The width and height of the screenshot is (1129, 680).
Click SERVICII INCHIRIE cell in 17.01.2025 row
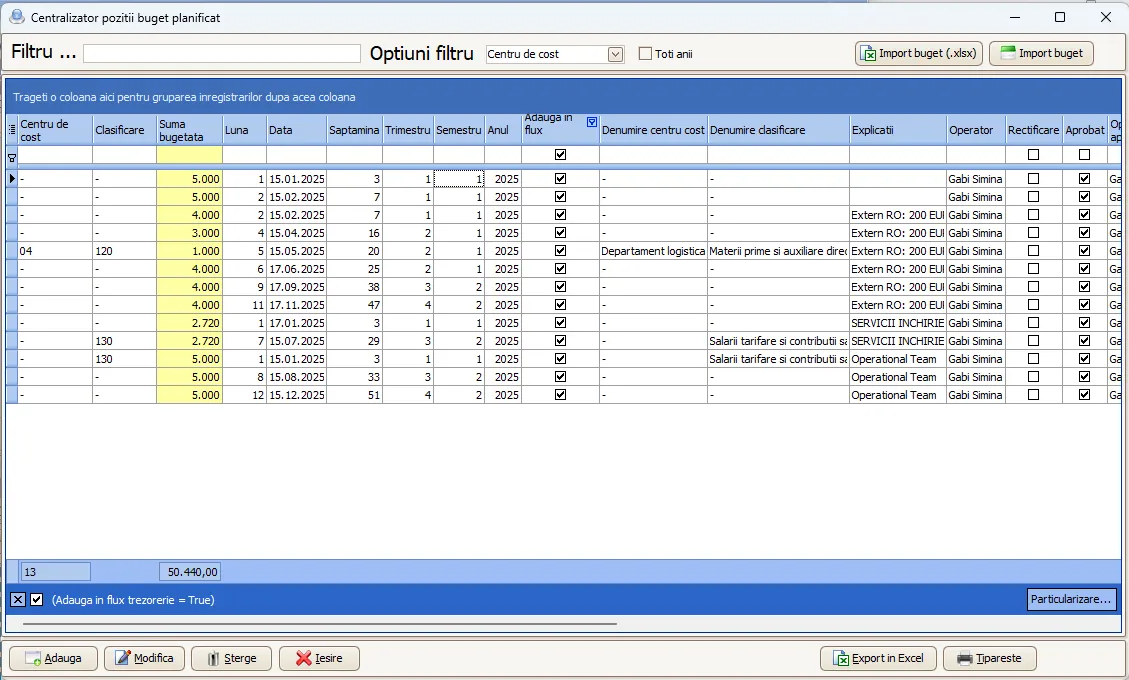[898, 323]
